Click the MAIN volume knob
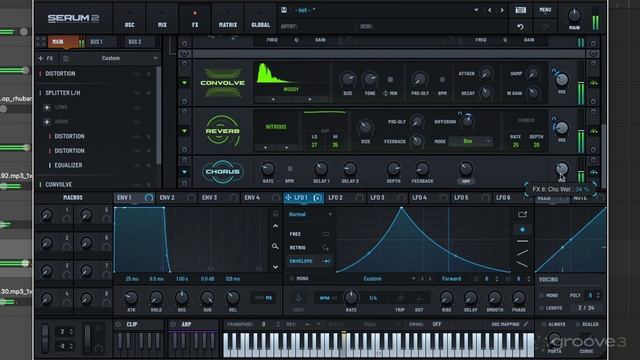 [574, 16]
